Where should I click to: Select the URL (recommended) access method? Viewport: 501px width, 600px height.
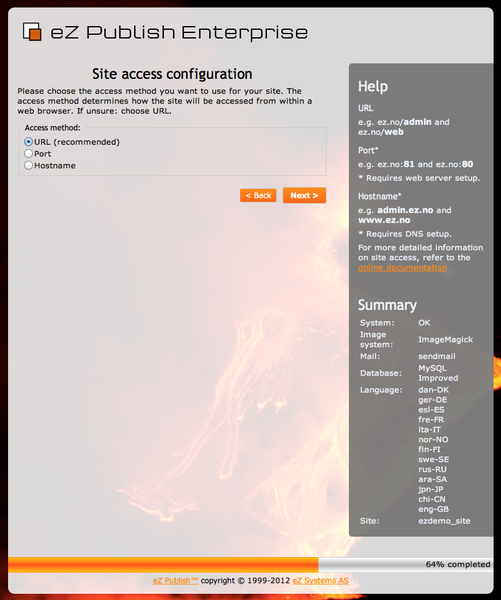point(28,142)
